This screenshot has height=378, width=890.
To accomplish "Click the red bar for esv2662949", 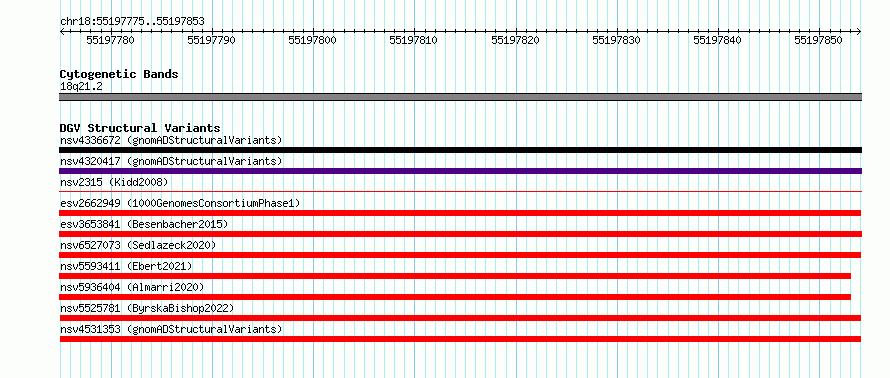I will pyautogui.click(x=460, y=213).
